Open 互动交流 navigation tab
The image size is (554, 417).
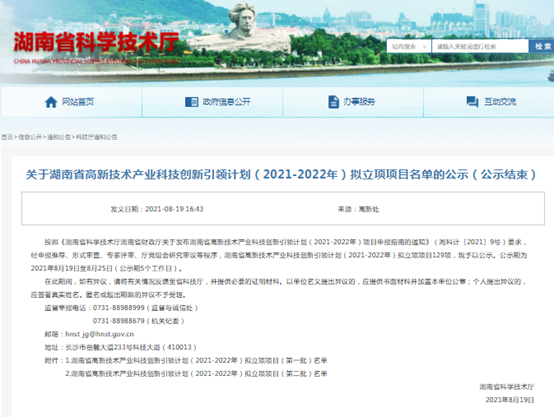coord(489,102)
